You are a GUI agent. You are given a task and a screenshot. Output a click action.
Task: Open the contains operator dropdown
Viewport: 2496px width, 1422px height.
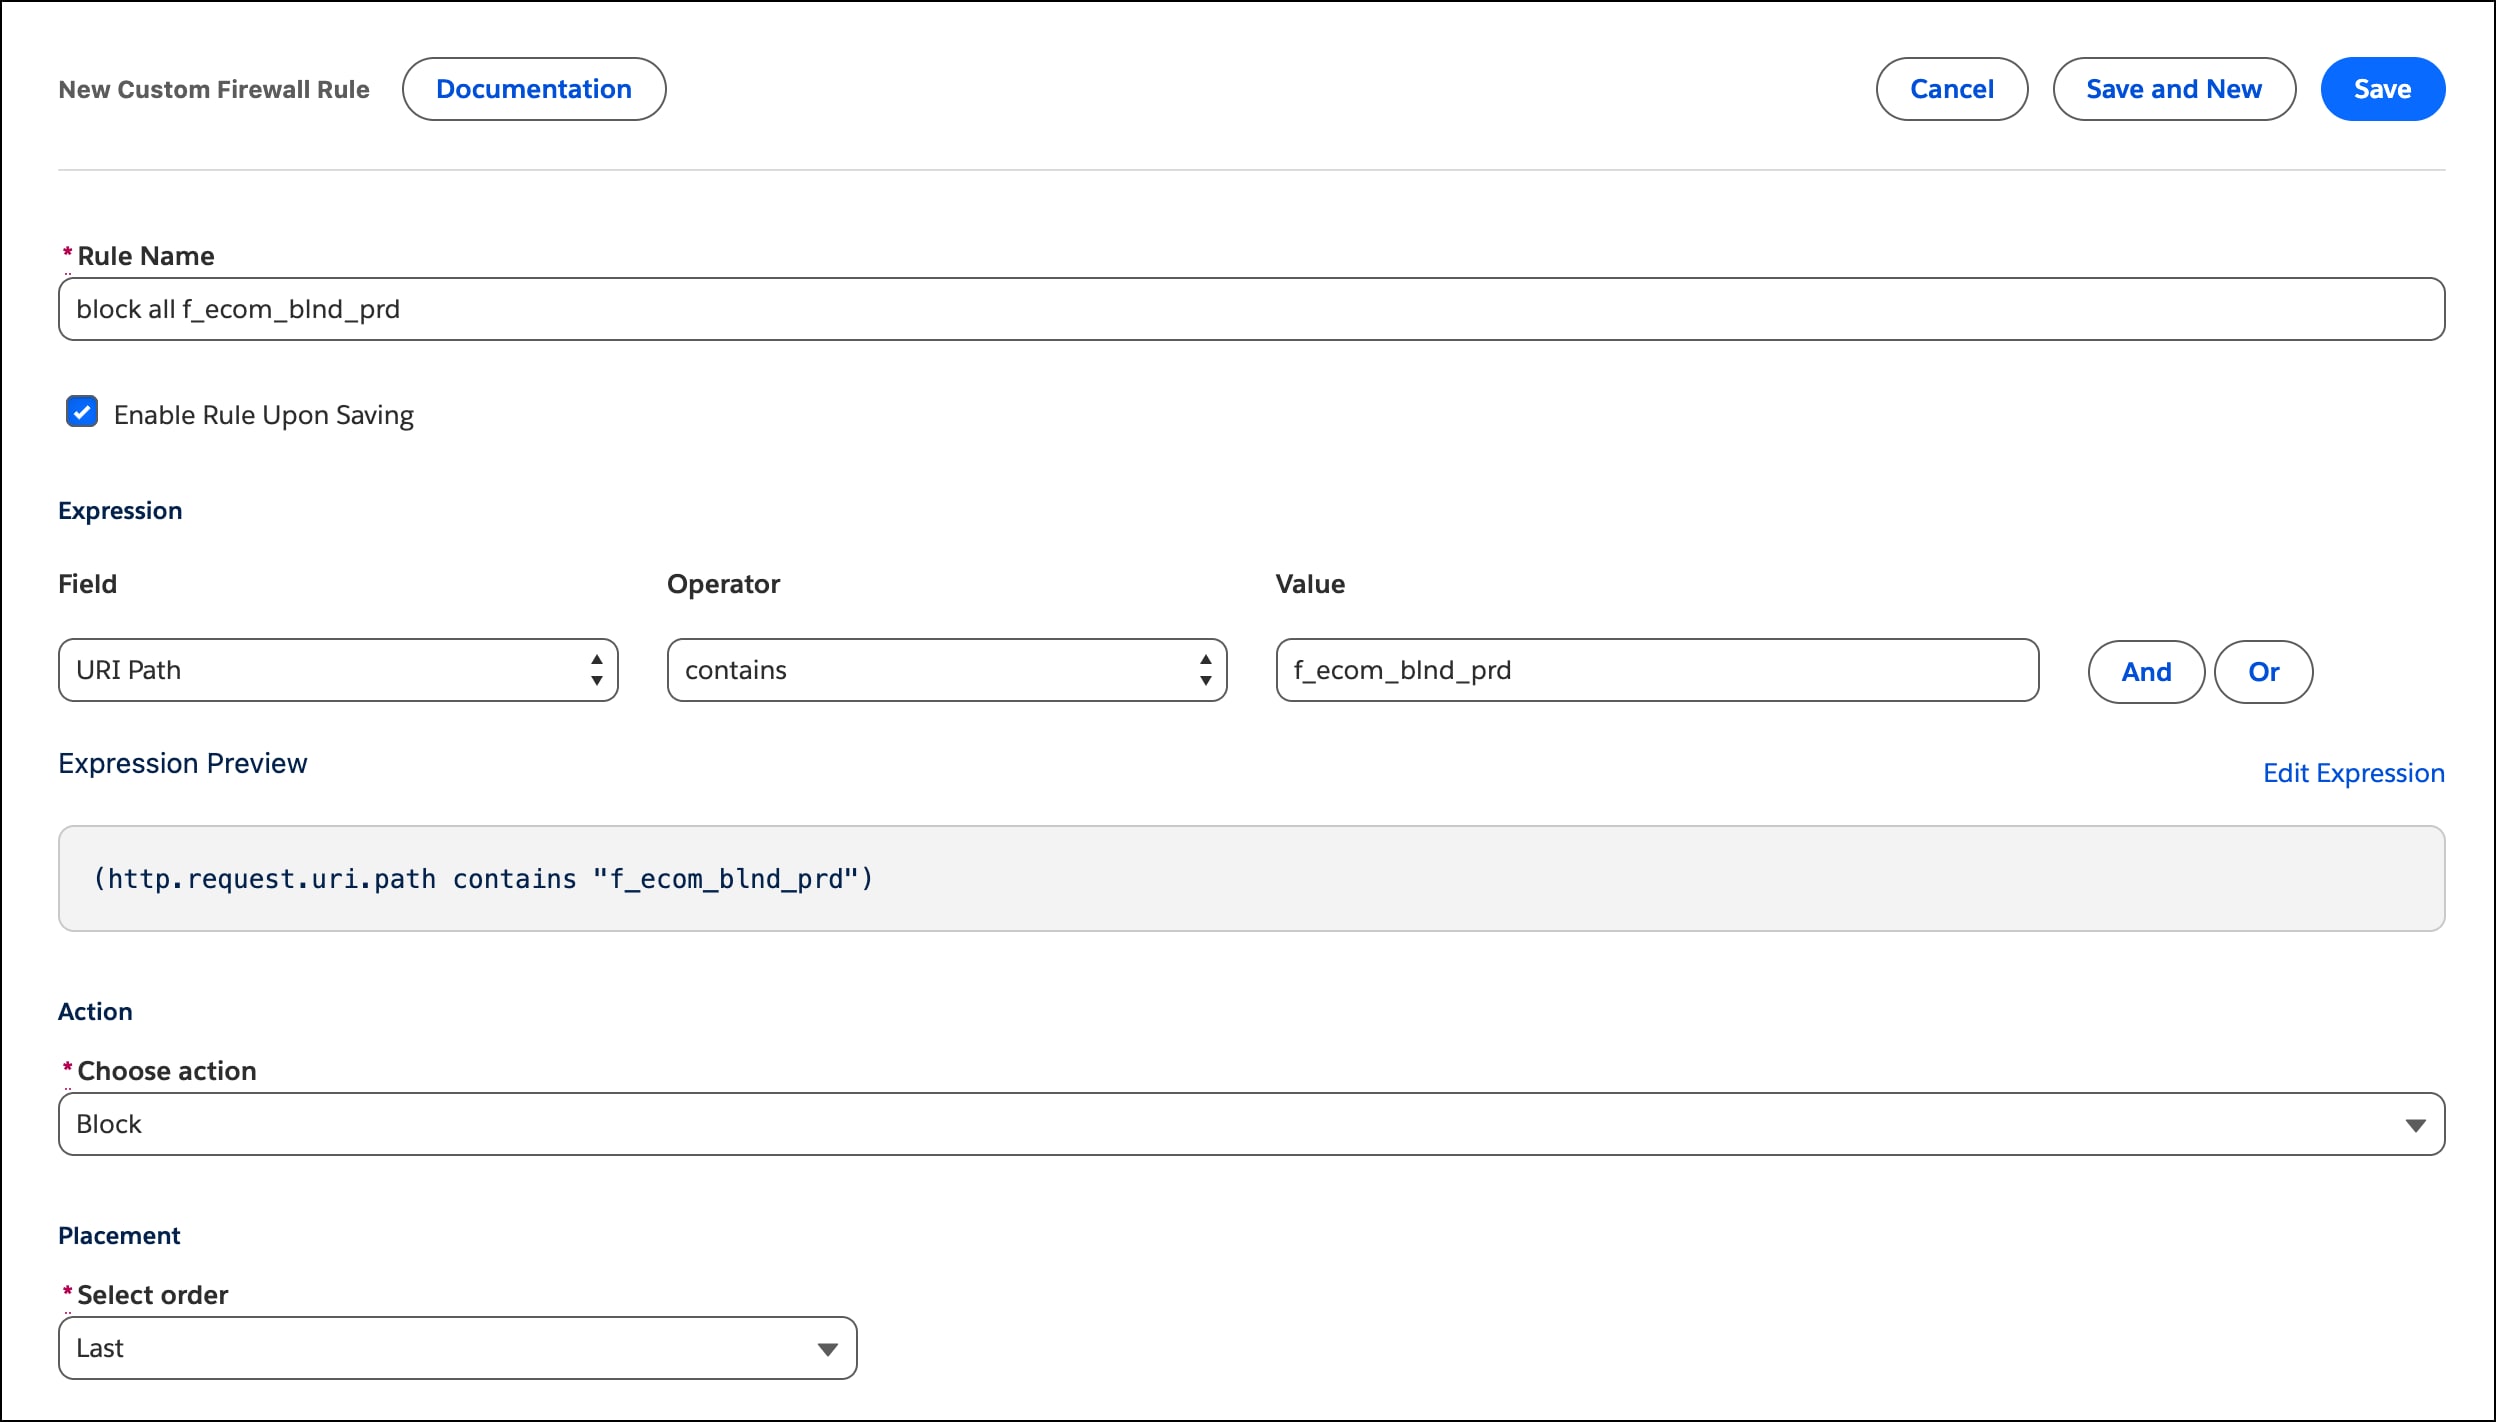pos(947,670)
